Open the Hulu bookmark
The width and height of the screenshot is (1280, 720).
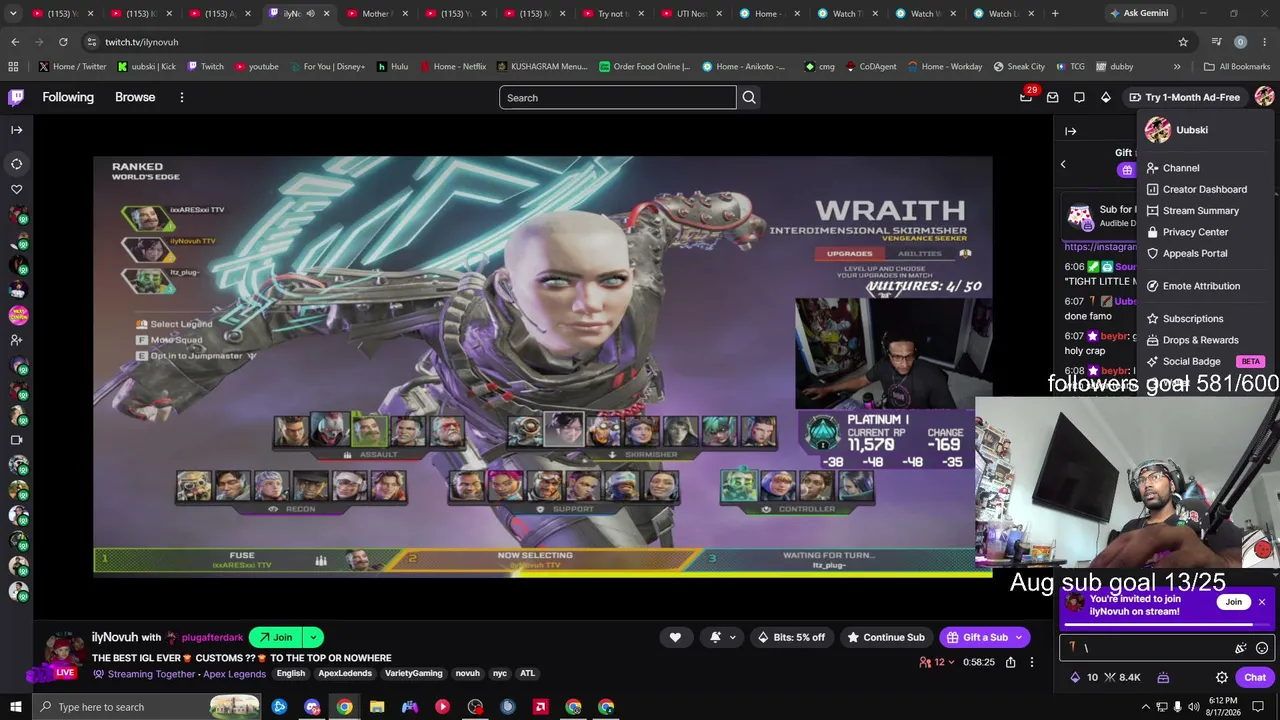point(392,67)
